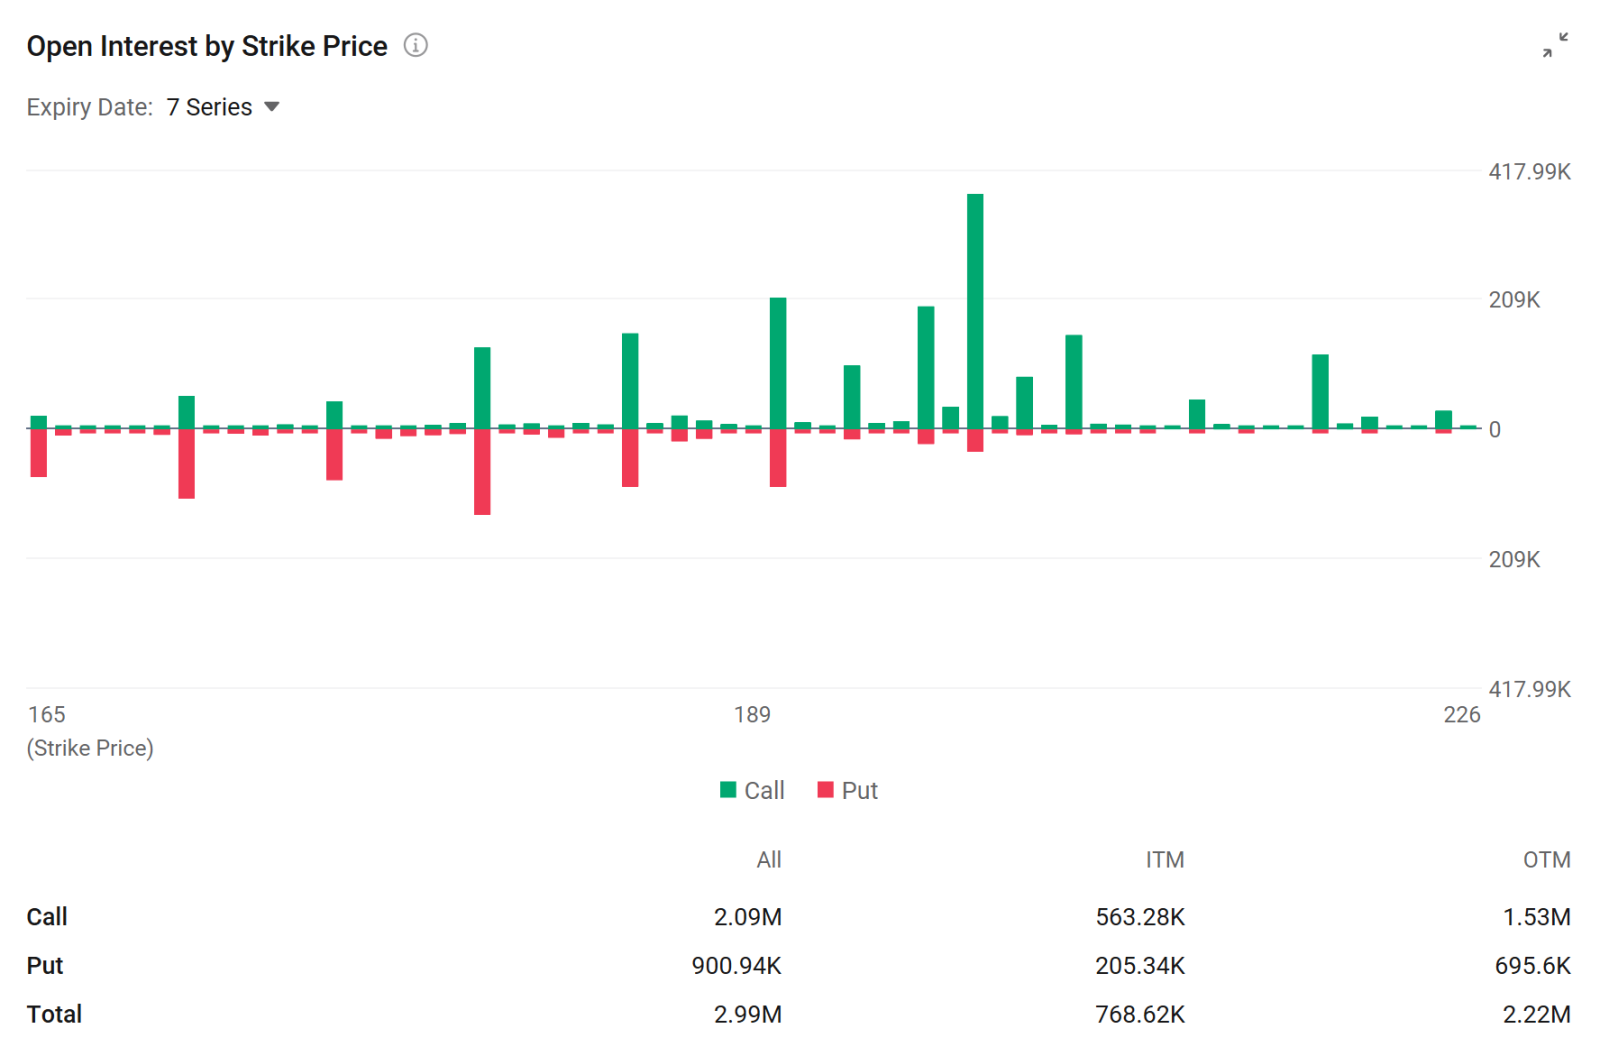
Task: Toggle the Put series in the legend
Action: click(x=847, y=790)
